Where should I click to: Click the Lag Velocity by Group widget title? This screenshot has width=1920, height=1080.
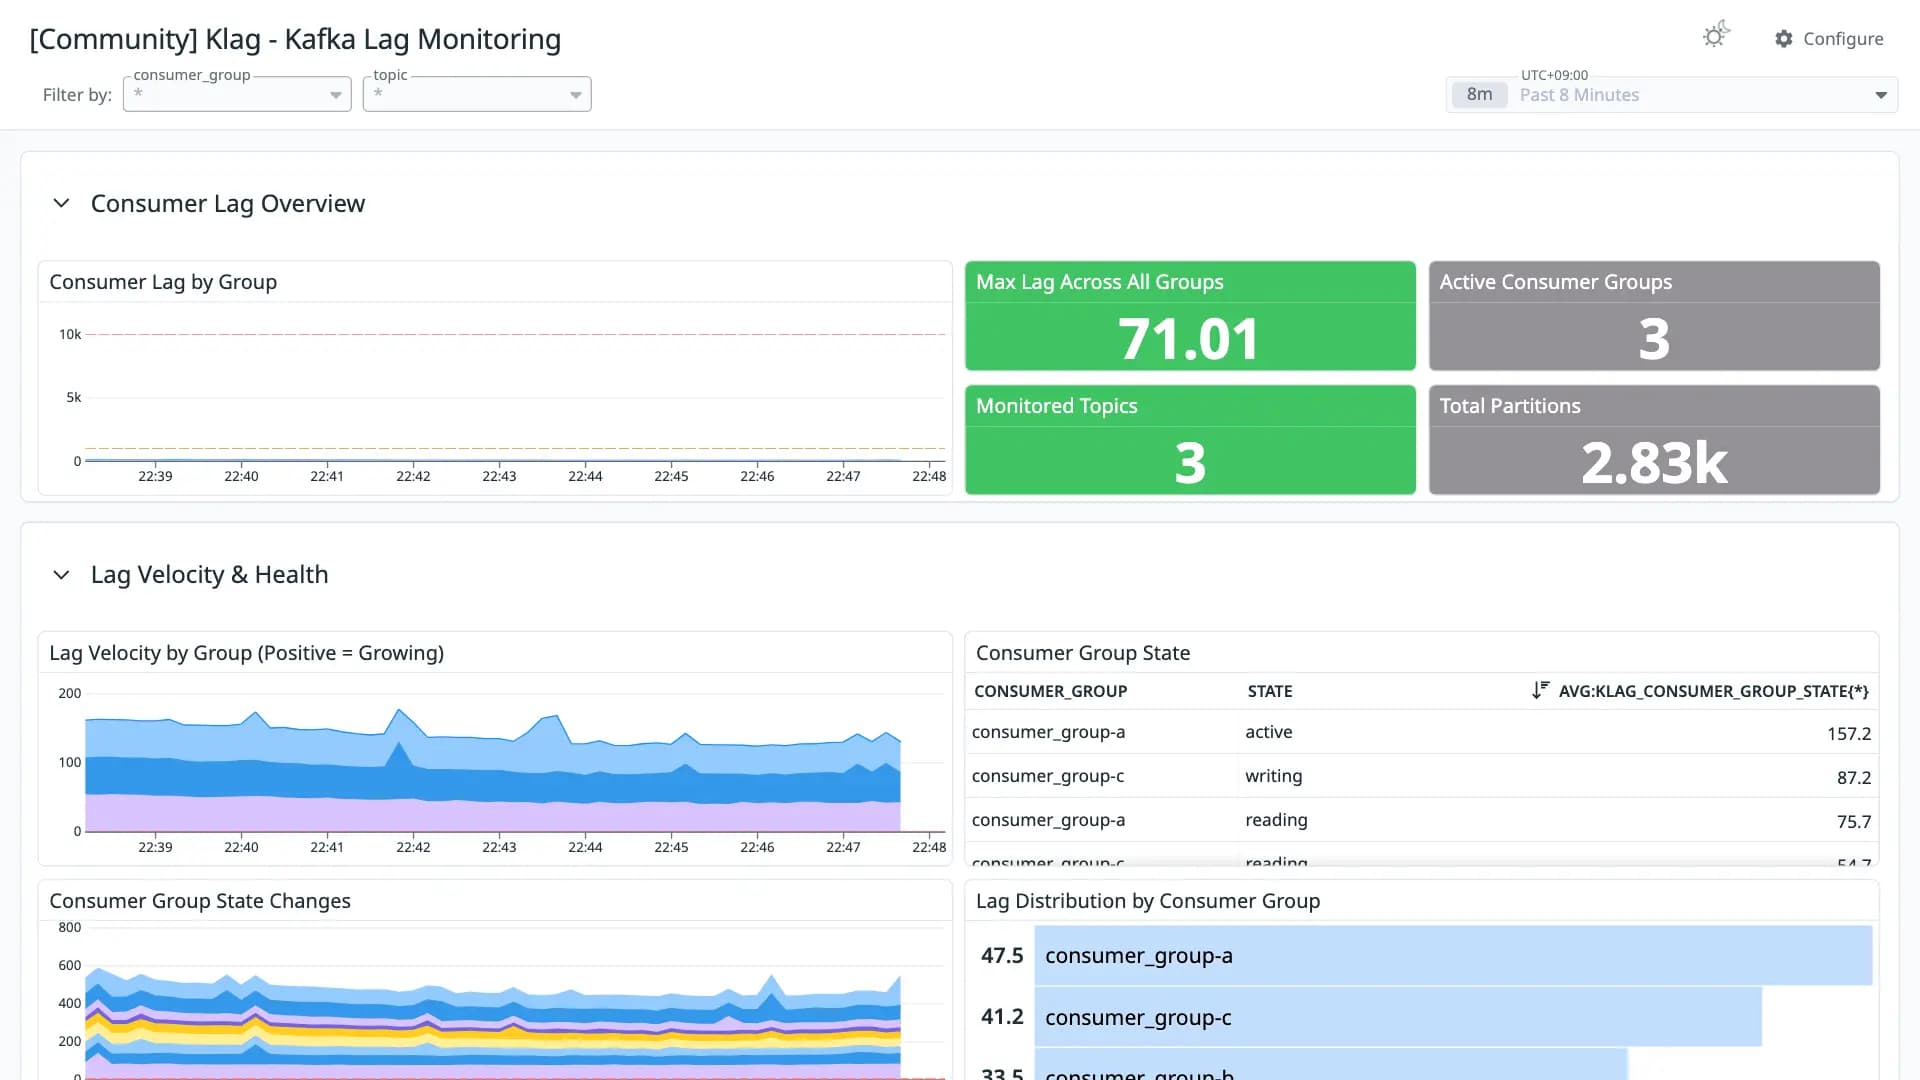[246, 653]
